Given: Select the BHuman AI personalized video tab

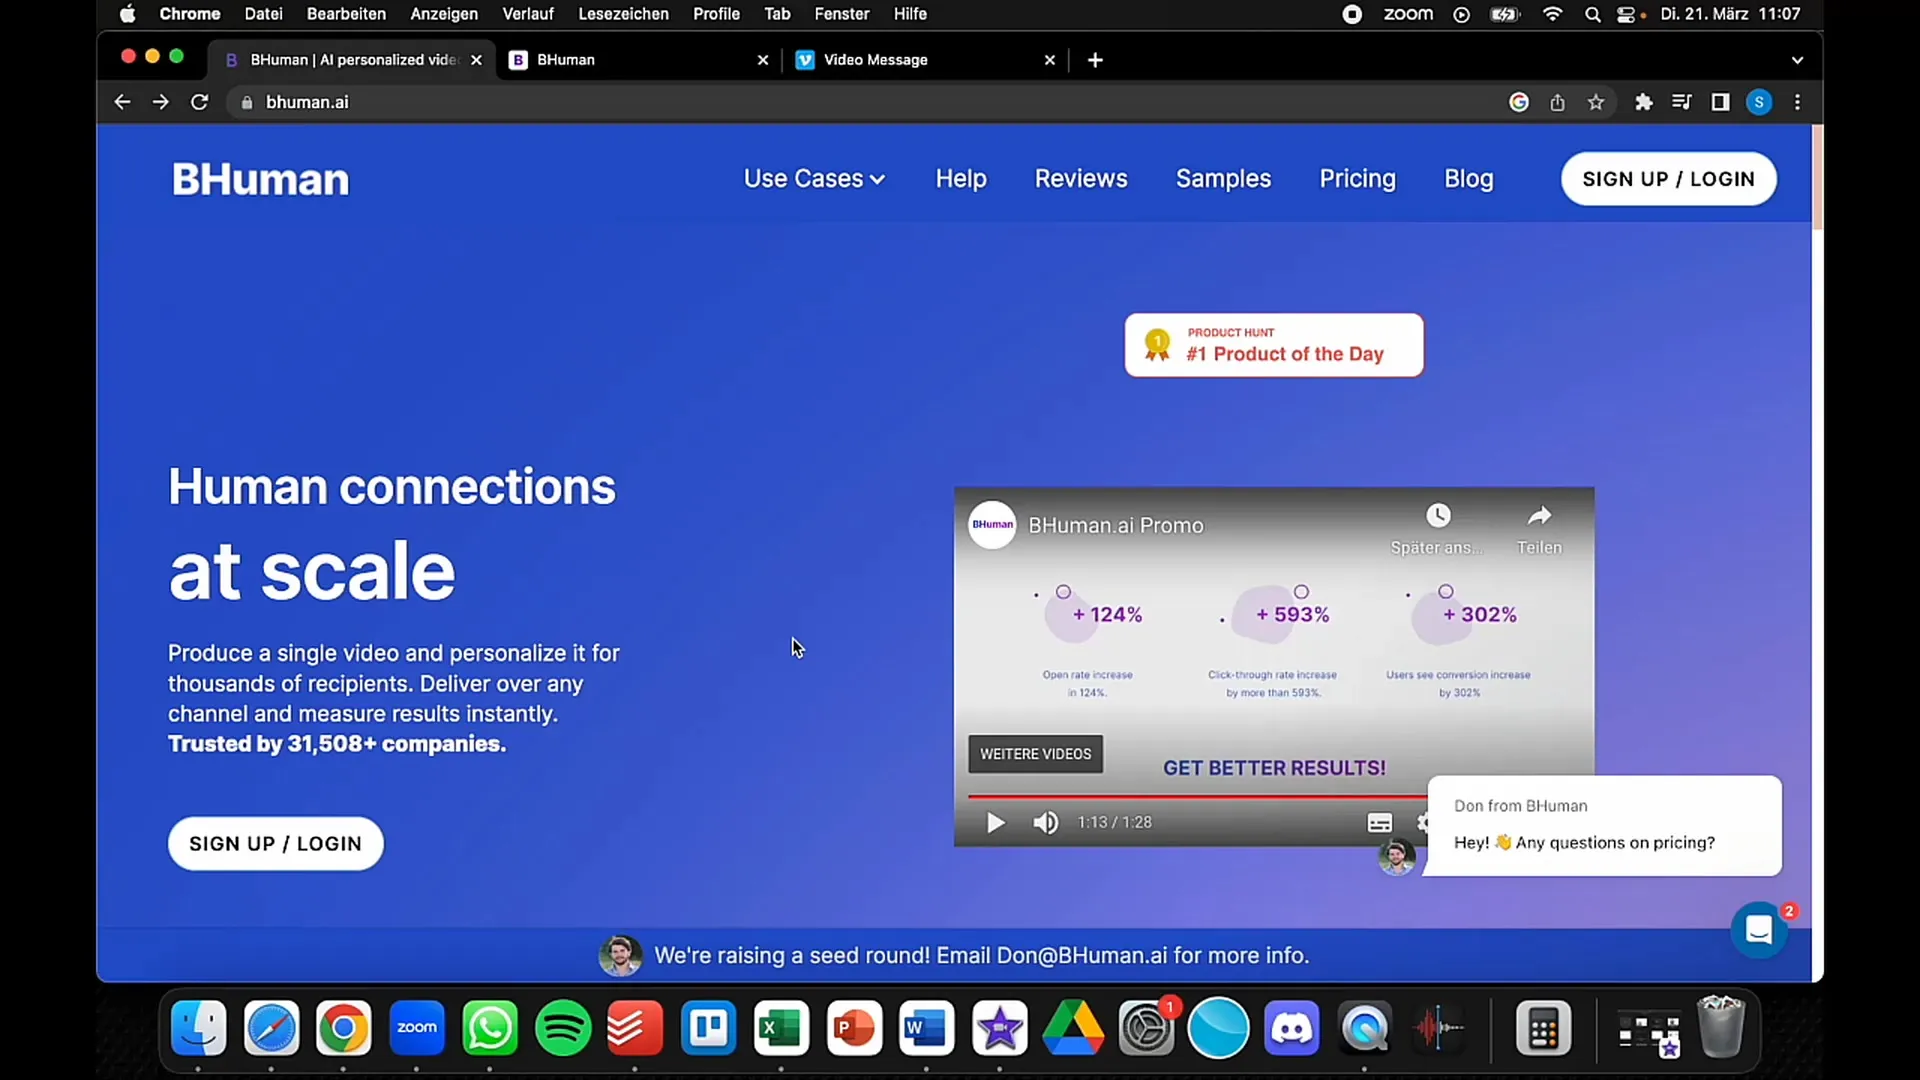Looking at the screenshot, I should (x=352, y=60).
